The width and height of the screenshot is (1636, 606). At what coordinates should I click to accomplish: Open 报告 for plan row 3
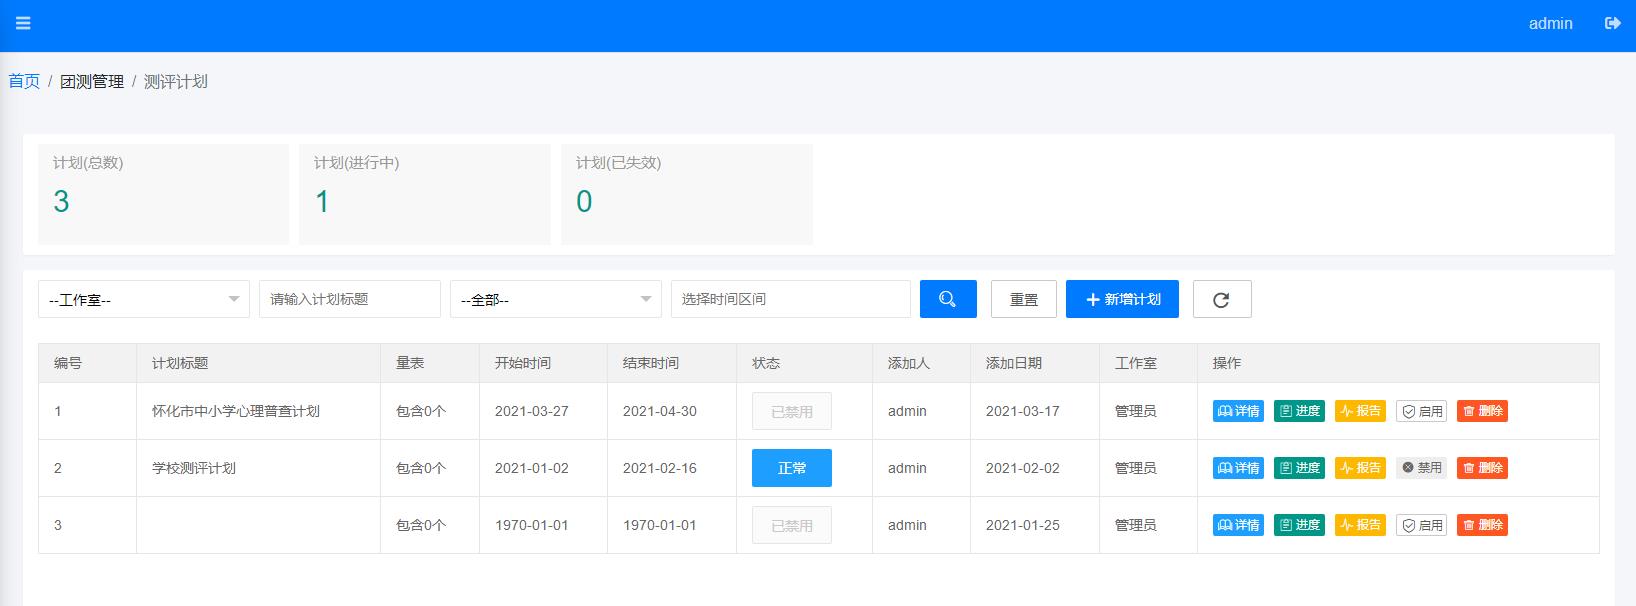point(1360,525)
